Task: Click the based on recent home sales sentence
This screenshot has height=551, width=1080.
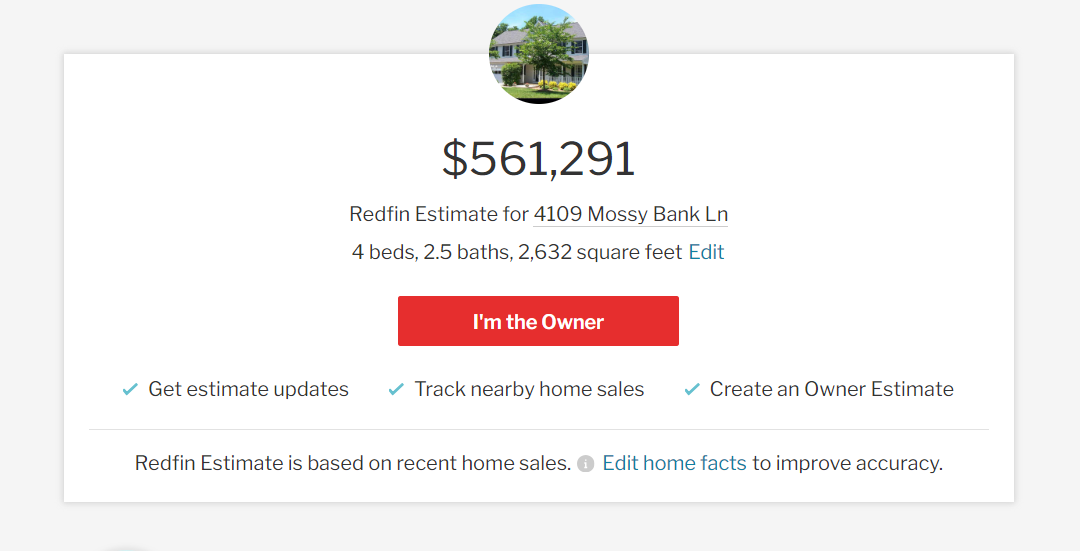Action: point(353,463)
